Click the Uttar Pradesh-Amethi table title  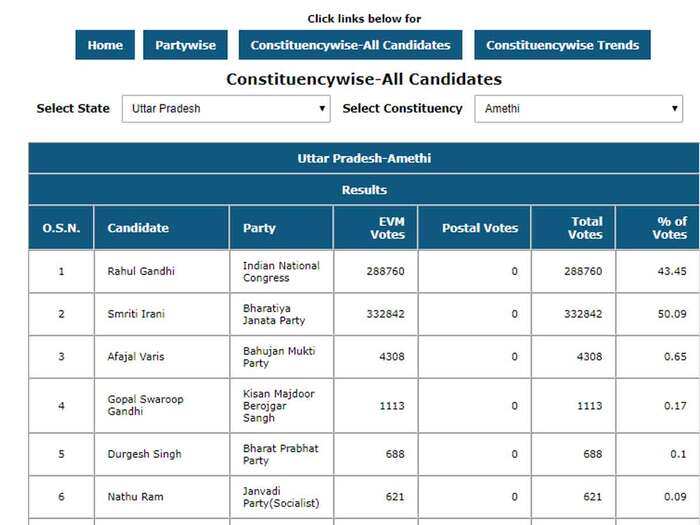coord(364,158)
